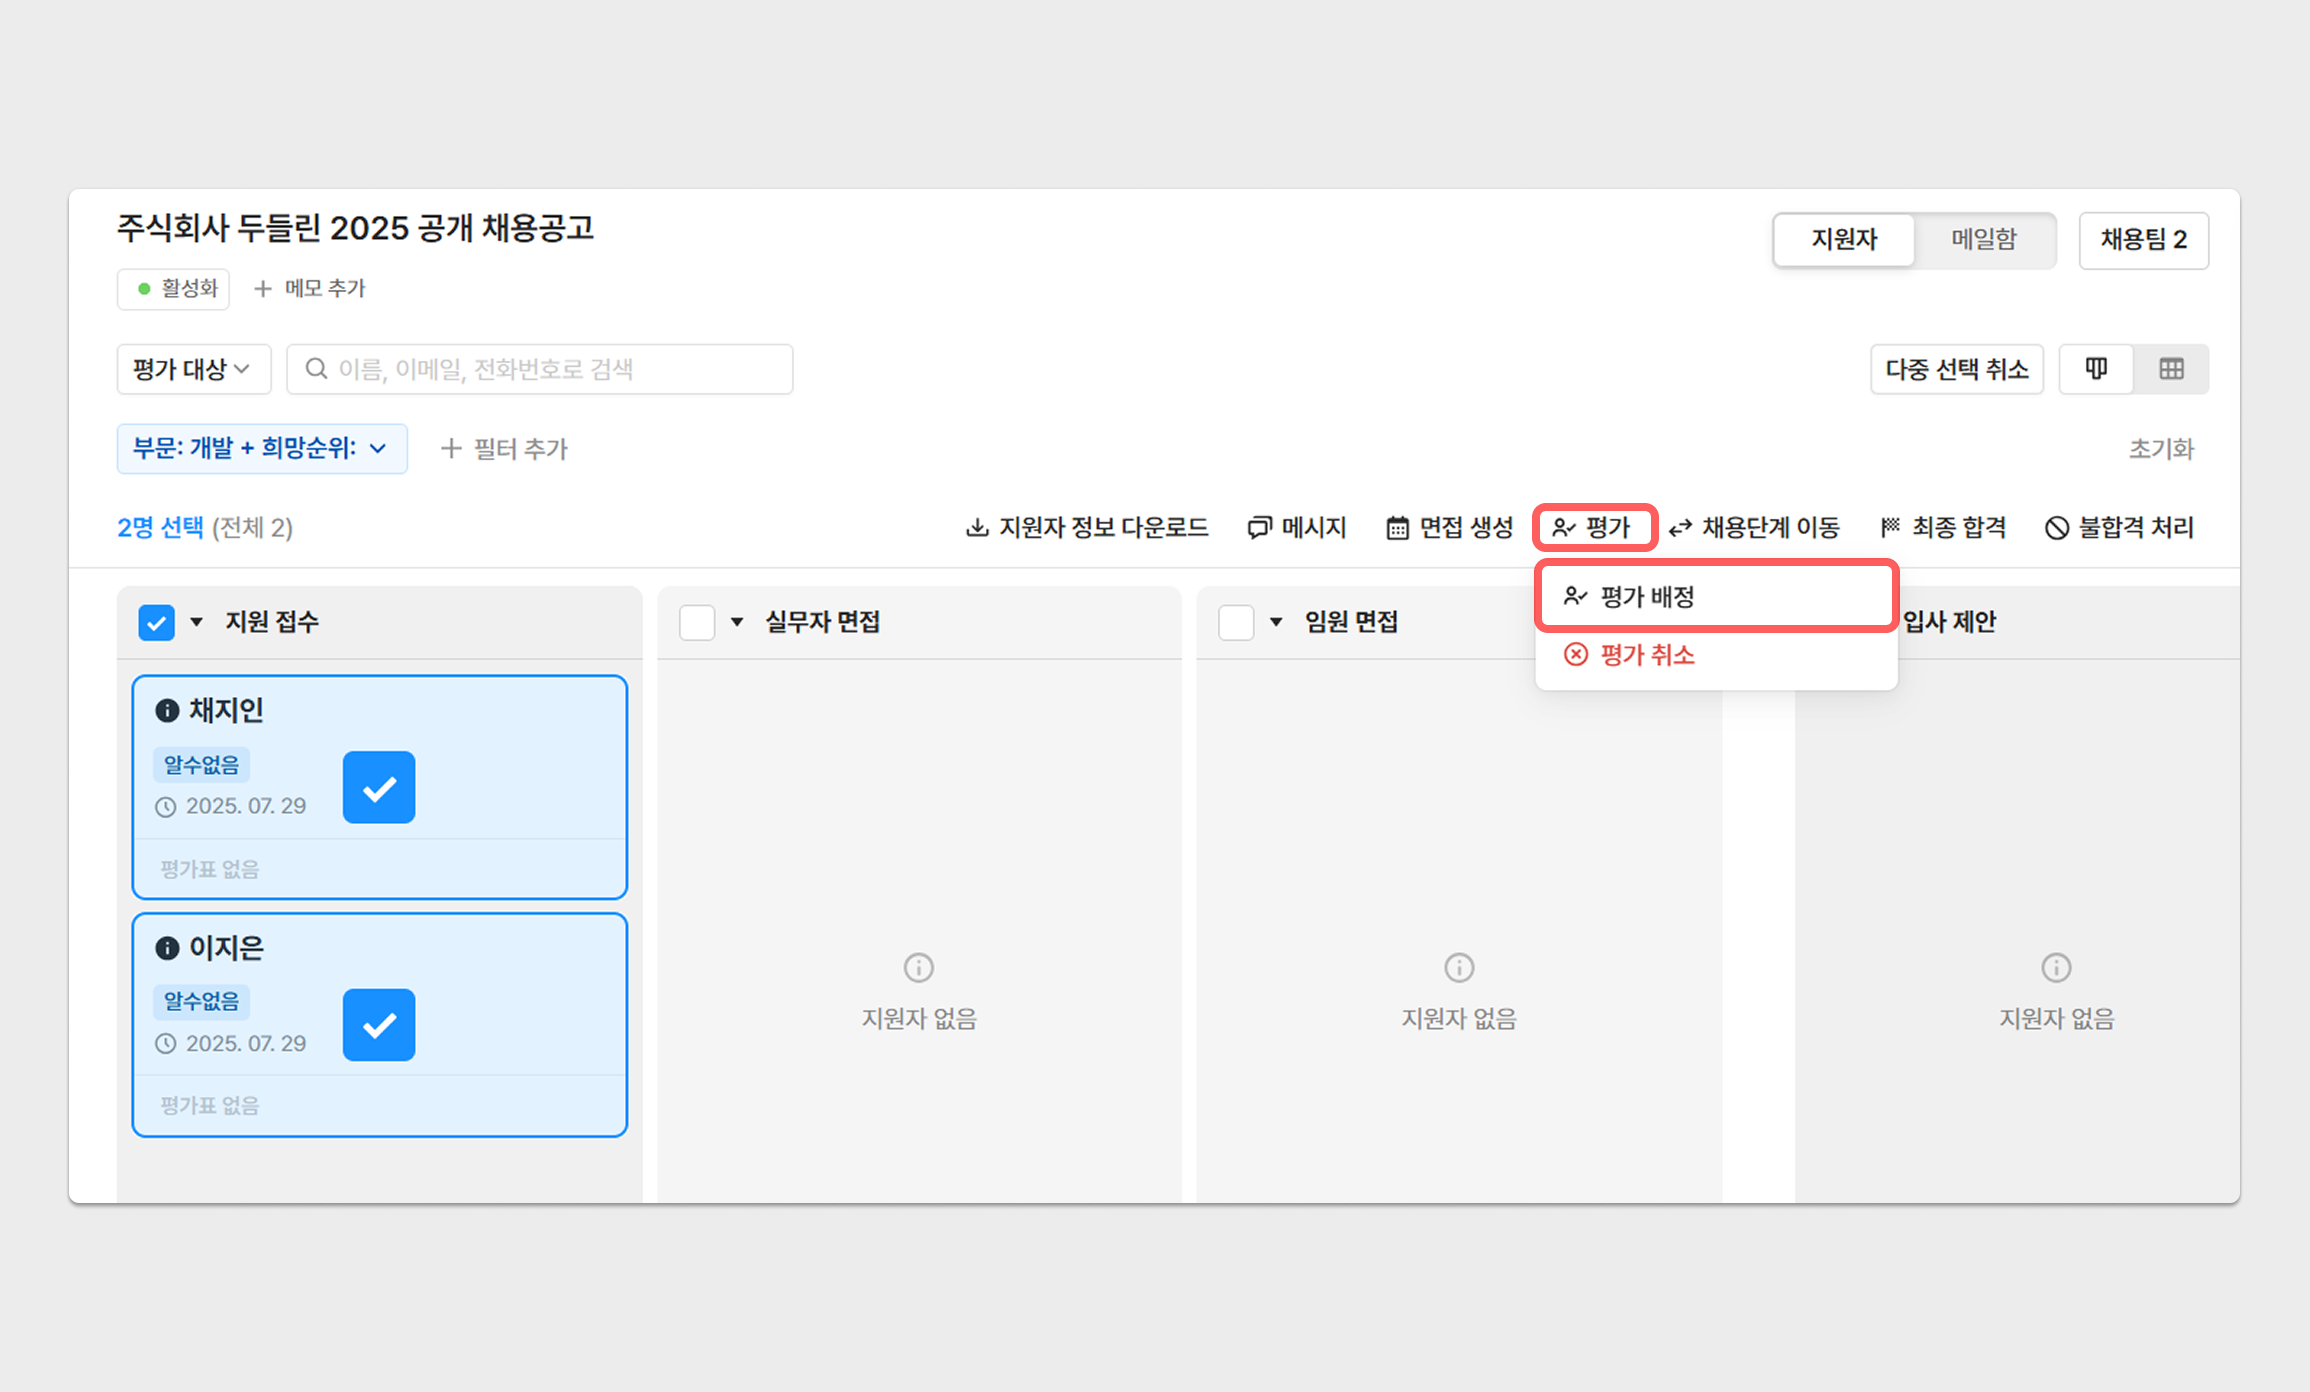Click the 최종 합격 flag icon

point(1890,527)
